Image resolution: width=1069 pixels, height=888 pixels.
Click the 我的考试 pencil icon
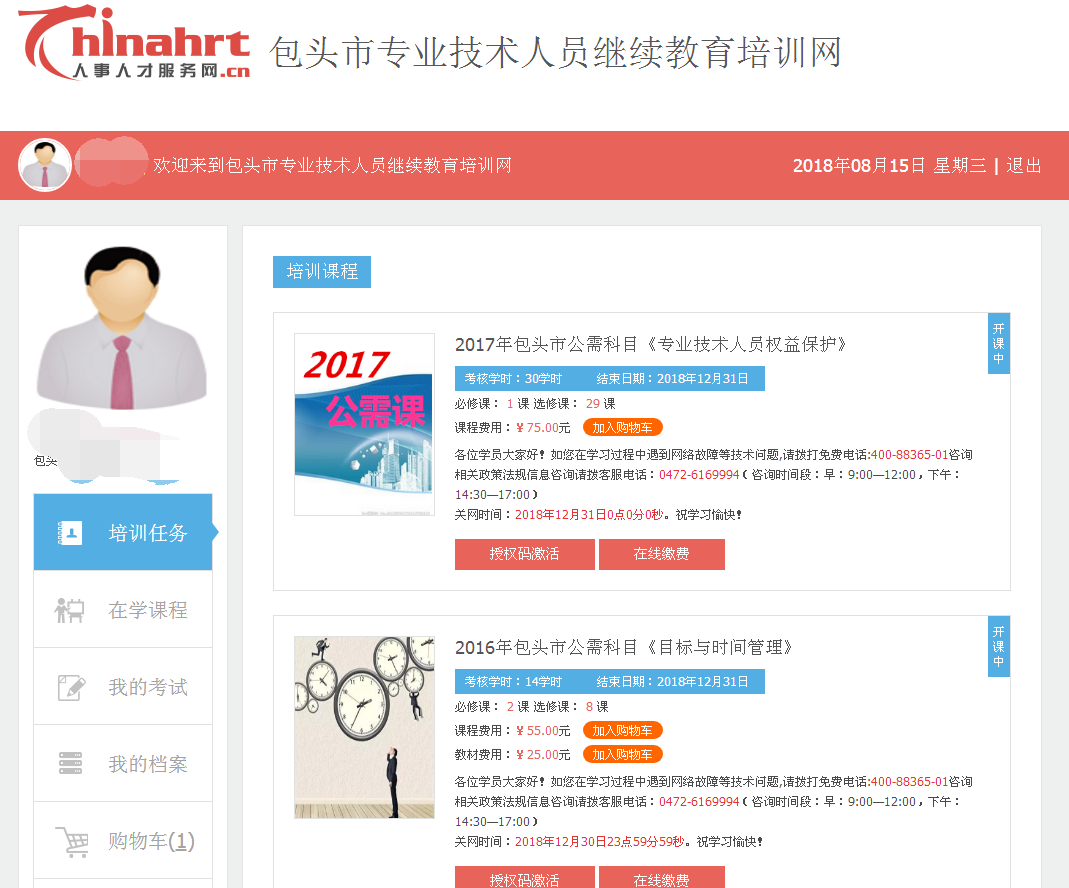coord(72,687)
